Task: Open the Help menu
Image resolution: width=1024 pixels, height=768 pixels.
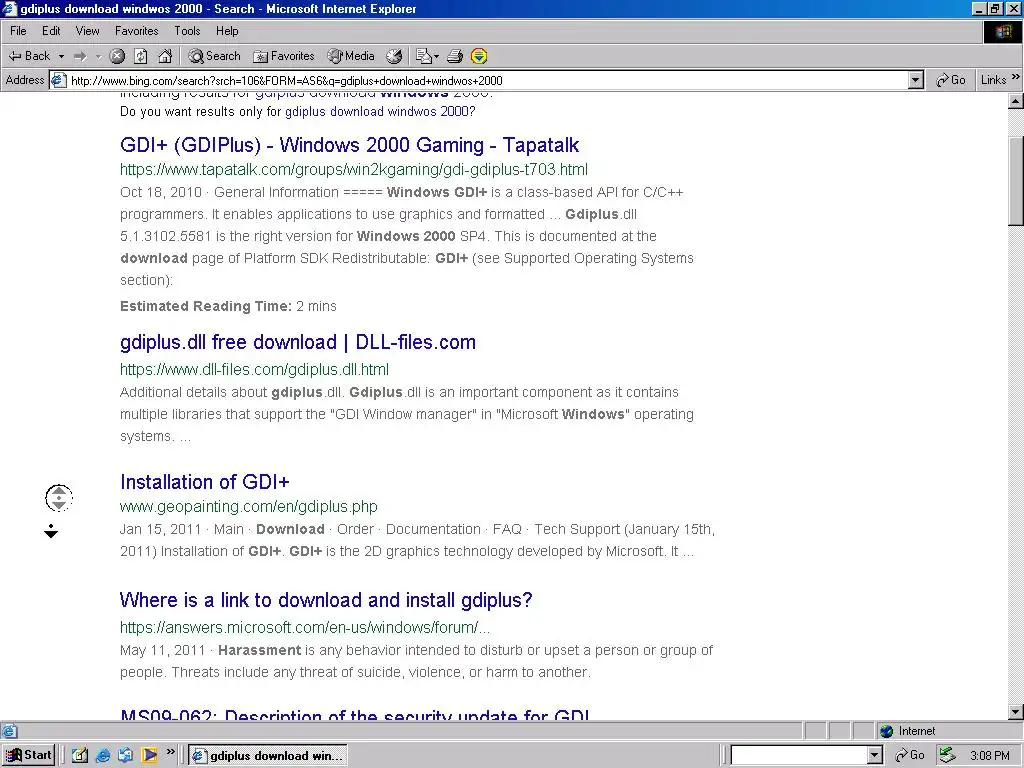Action: (227, 31)
